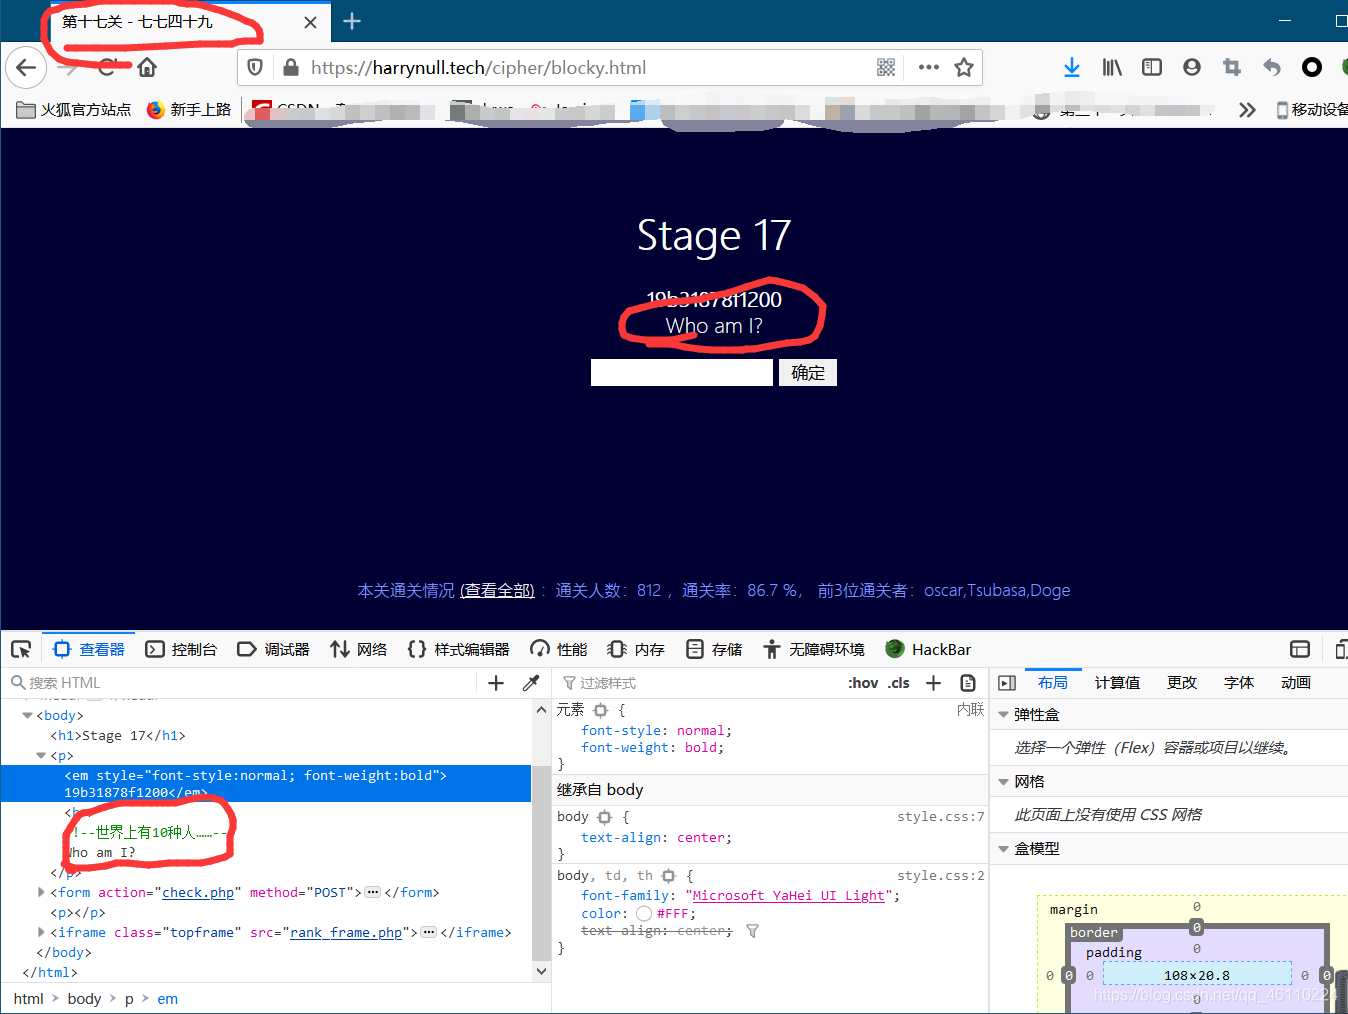Screen dimensions: 1348x1014
Task: Open the Firefox account avatar
Action: 1191,67
